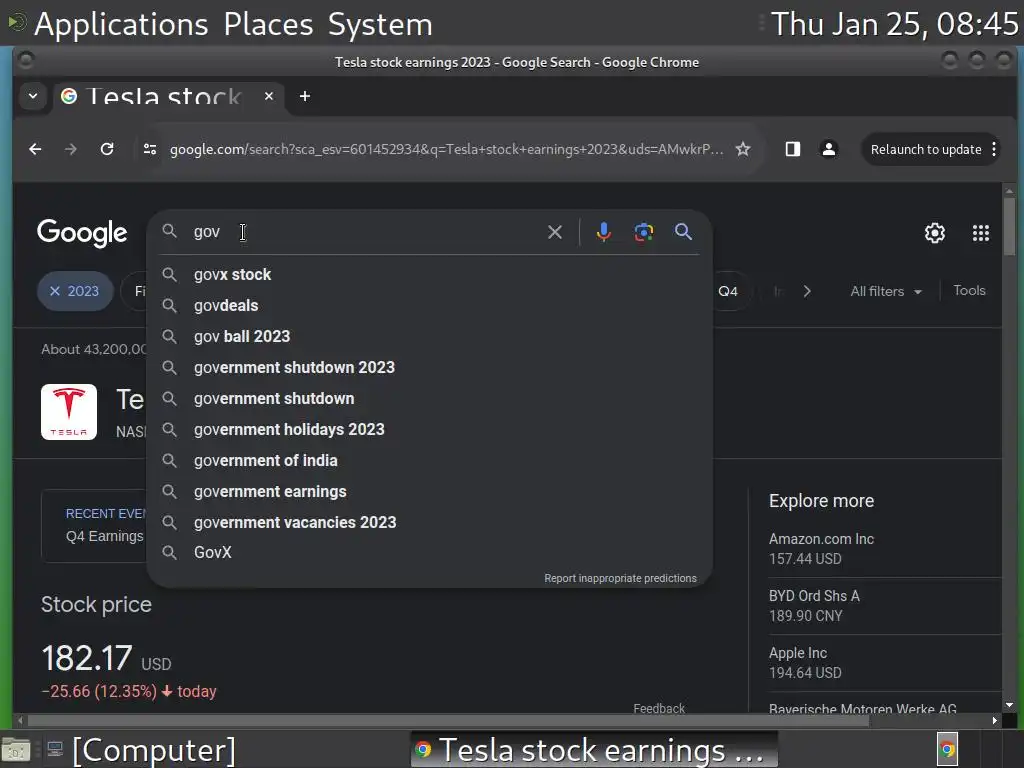Choose suggestion 'government shutdown 2023'
1024x768 pixels.
tap(430, 368)
